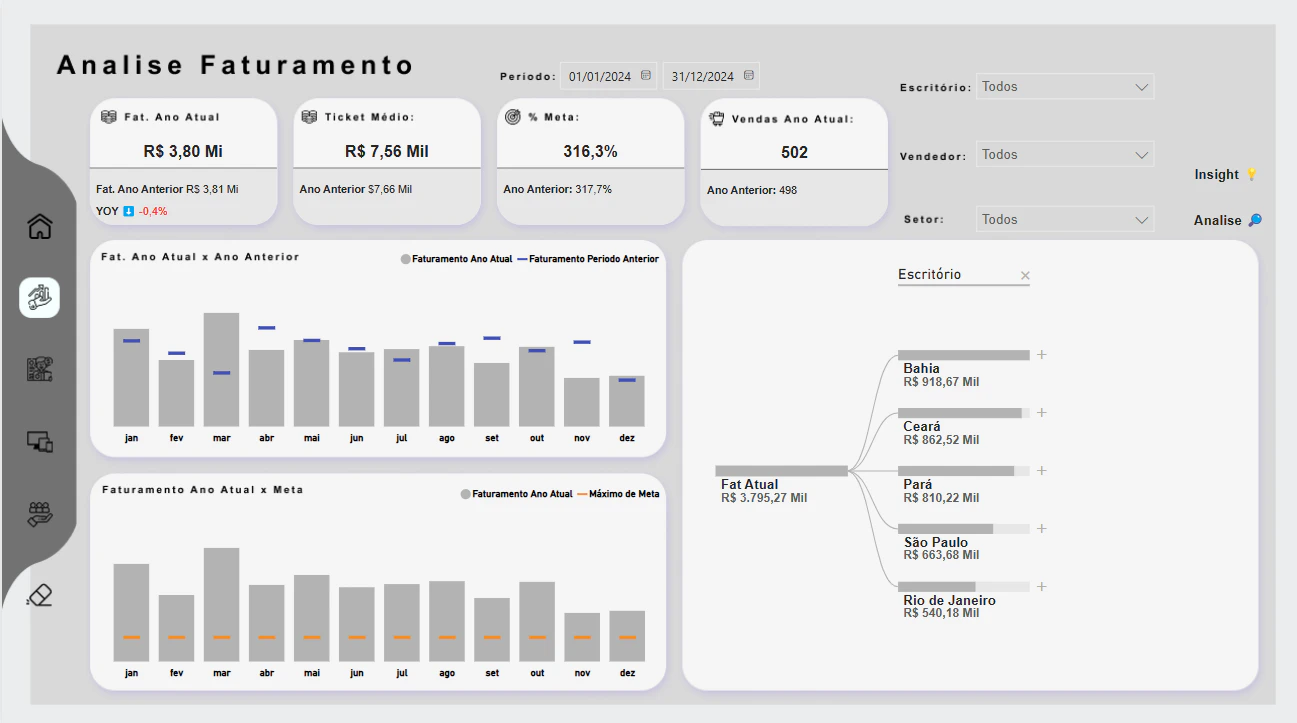Click the Vendas Ano Atual cart icon
This screenshot has height=723, width=1297.
[x=717, y=118]
